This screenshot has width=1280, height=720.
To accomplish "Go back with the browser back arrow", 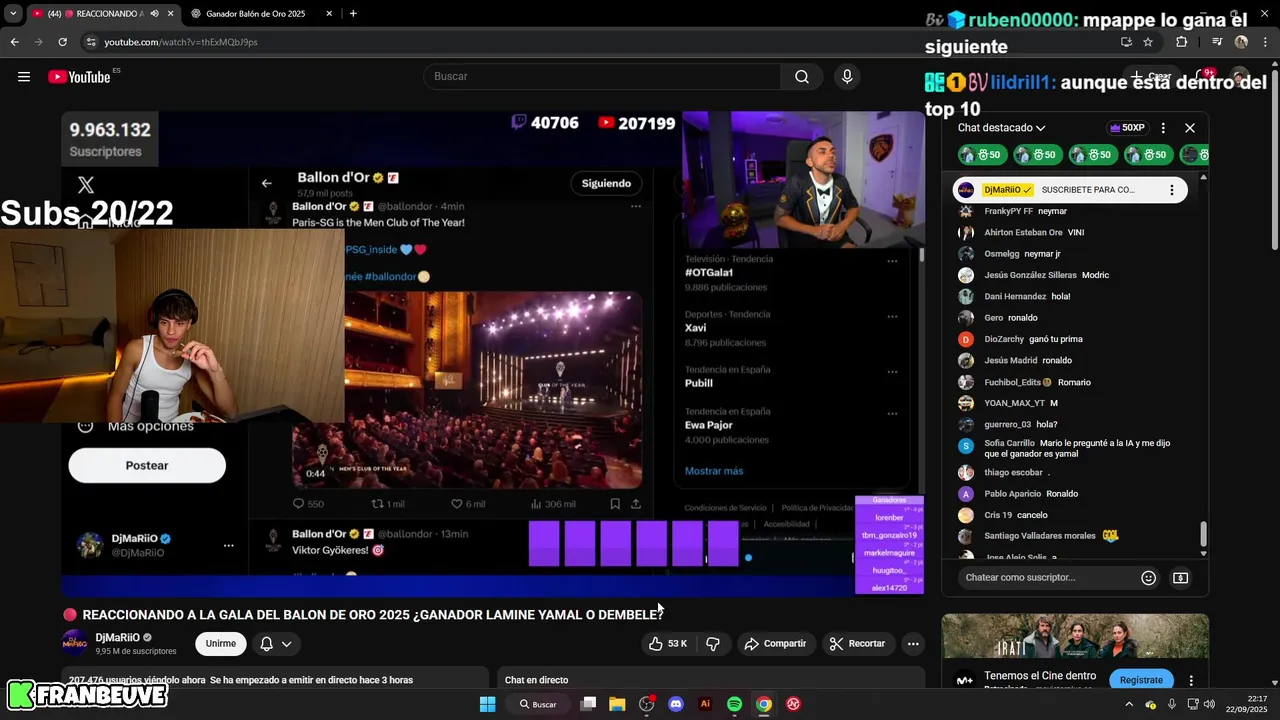I will pos(14,42).
